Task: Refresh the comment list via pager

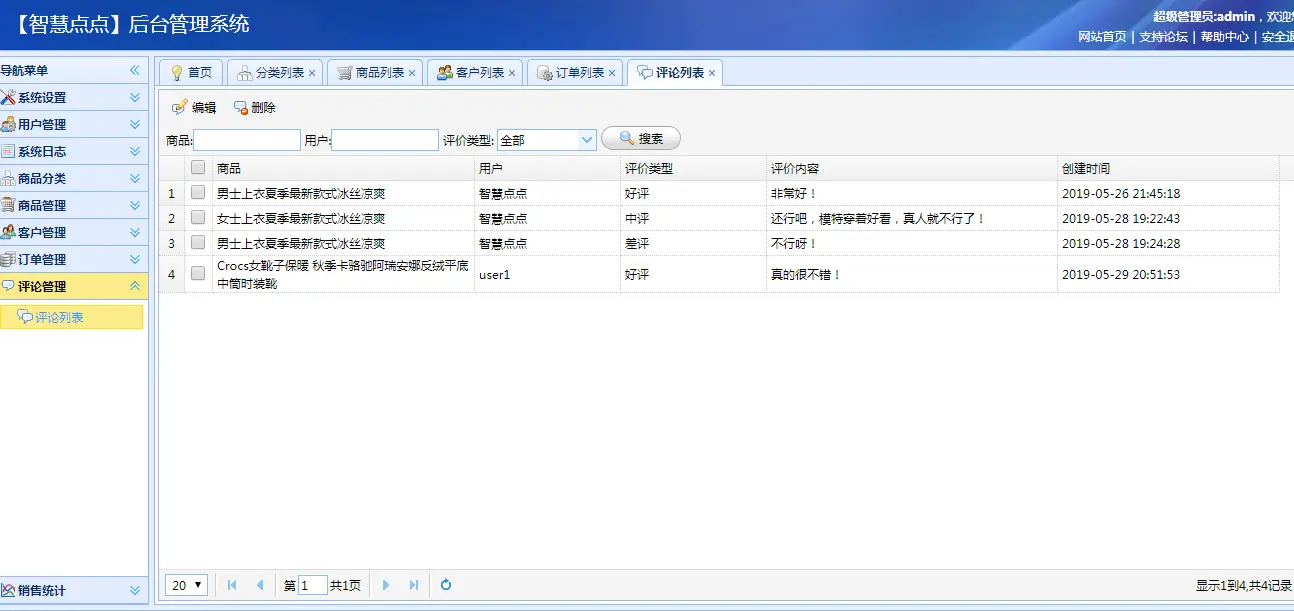Action: tap(446, 585)
